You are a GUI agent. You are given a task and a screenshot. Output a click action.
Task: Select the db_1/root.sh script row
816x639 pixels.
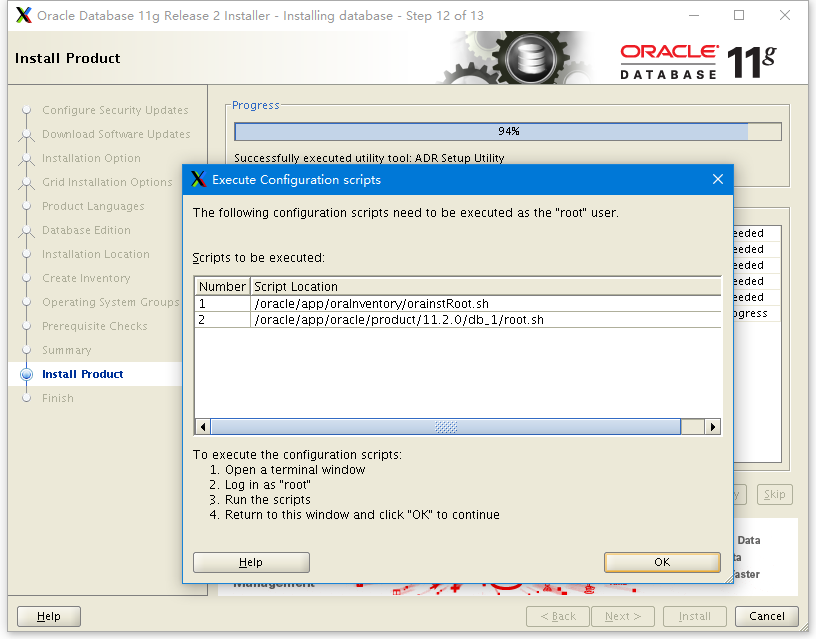[458, 320]
